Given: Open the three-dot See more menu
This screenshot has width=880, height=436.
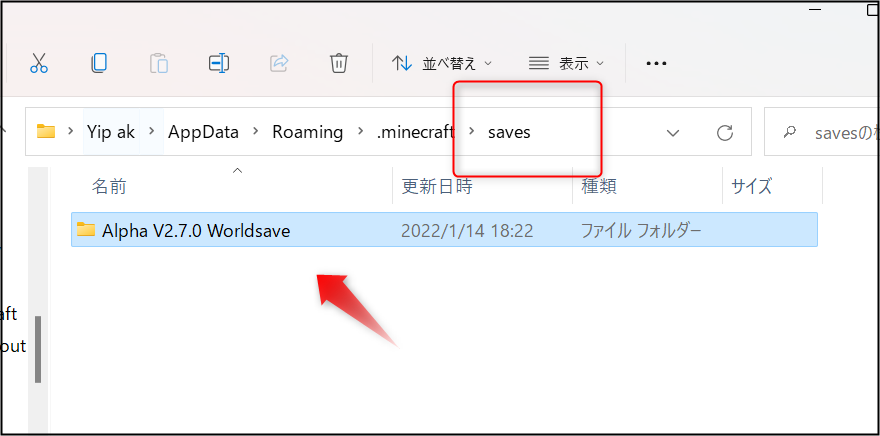Looking at the screenshot, I should (656, 63).
